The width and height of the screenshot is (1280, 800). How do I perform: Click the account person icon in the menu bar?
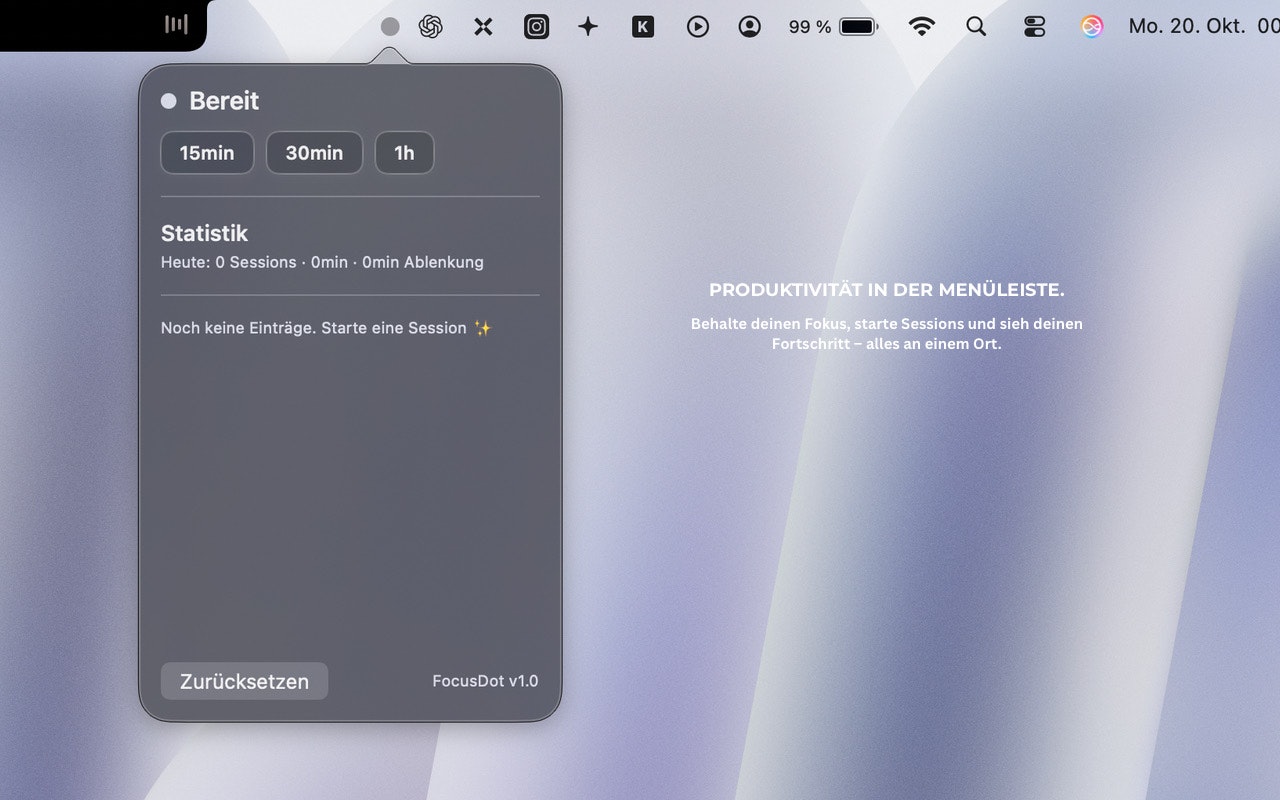749,26
